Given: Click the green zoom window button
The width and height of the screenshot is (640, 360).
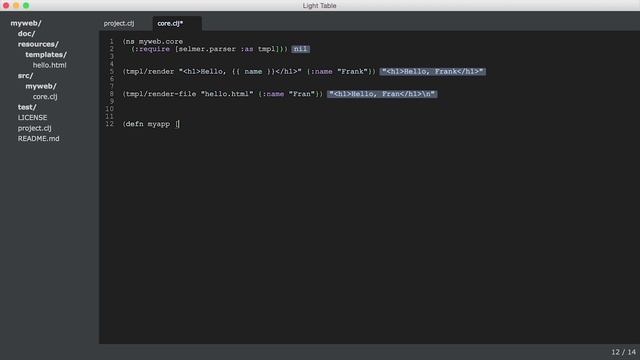Looking at the screenshot, I should [26, 5].
